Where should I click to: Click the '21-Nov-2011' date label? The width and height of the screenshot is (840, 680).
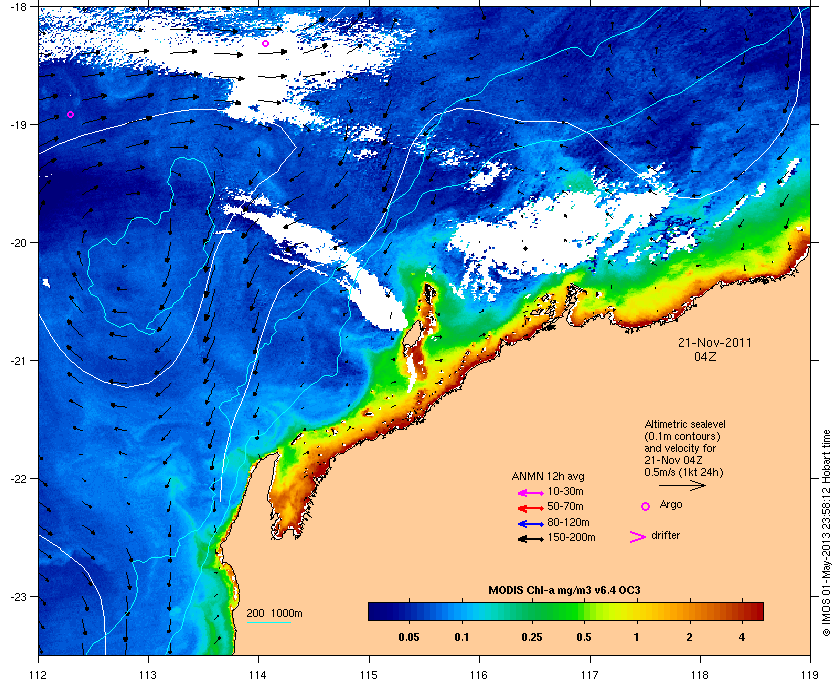(715, 343)
